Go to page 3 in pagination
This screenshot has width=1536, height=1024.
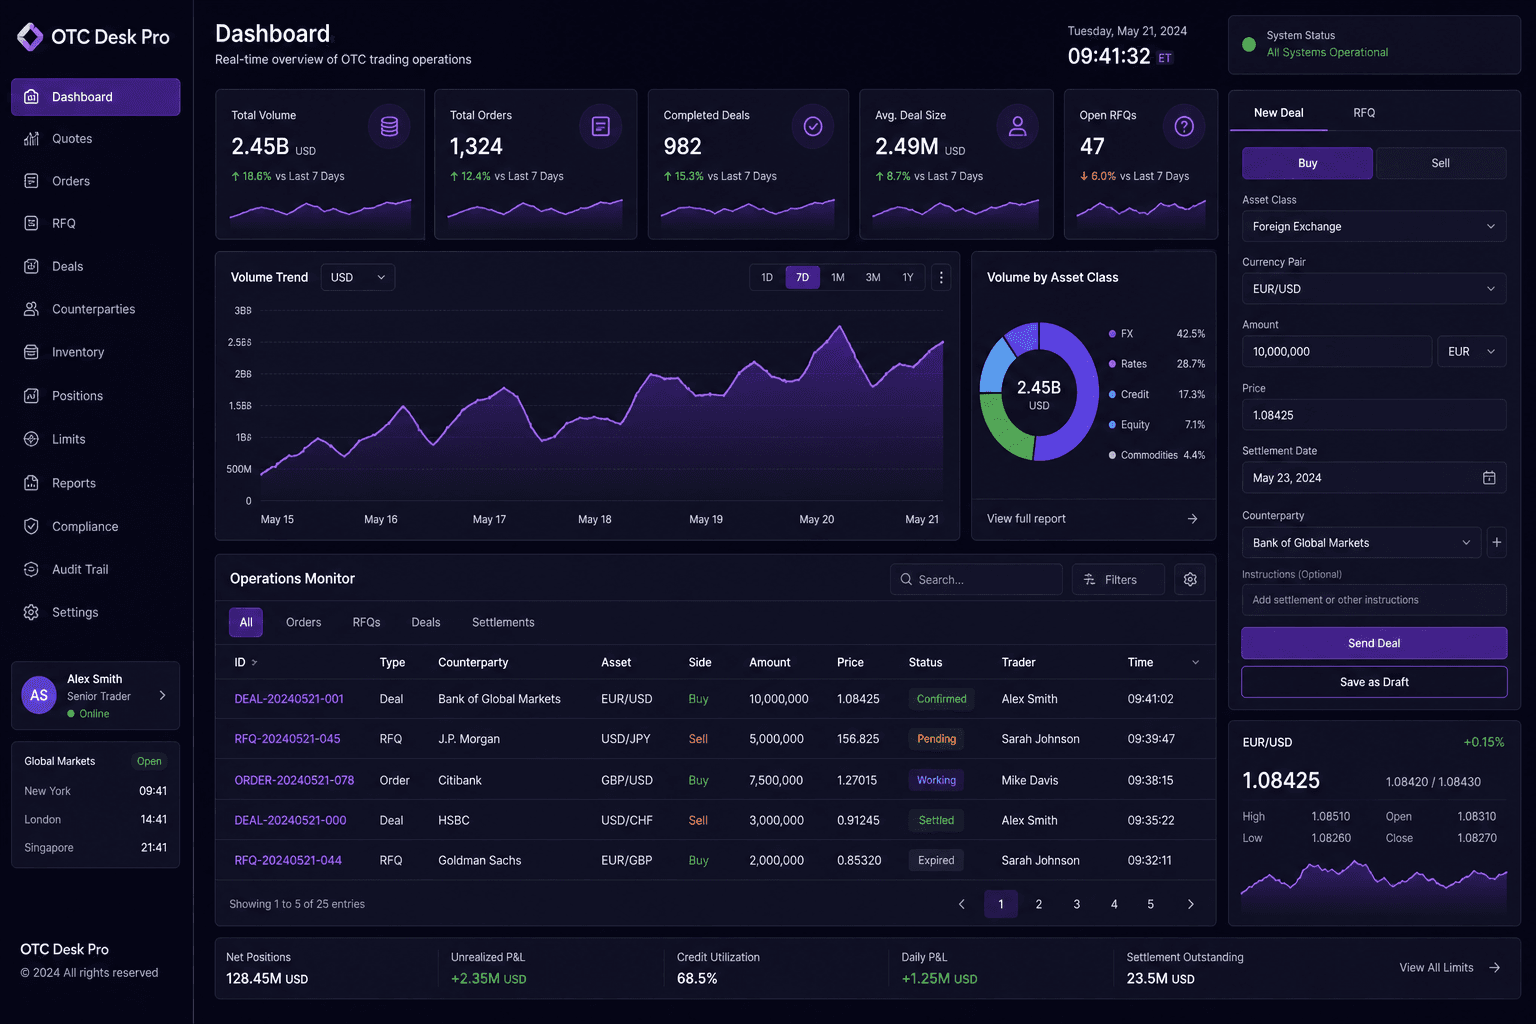(x=1076, y=904)
